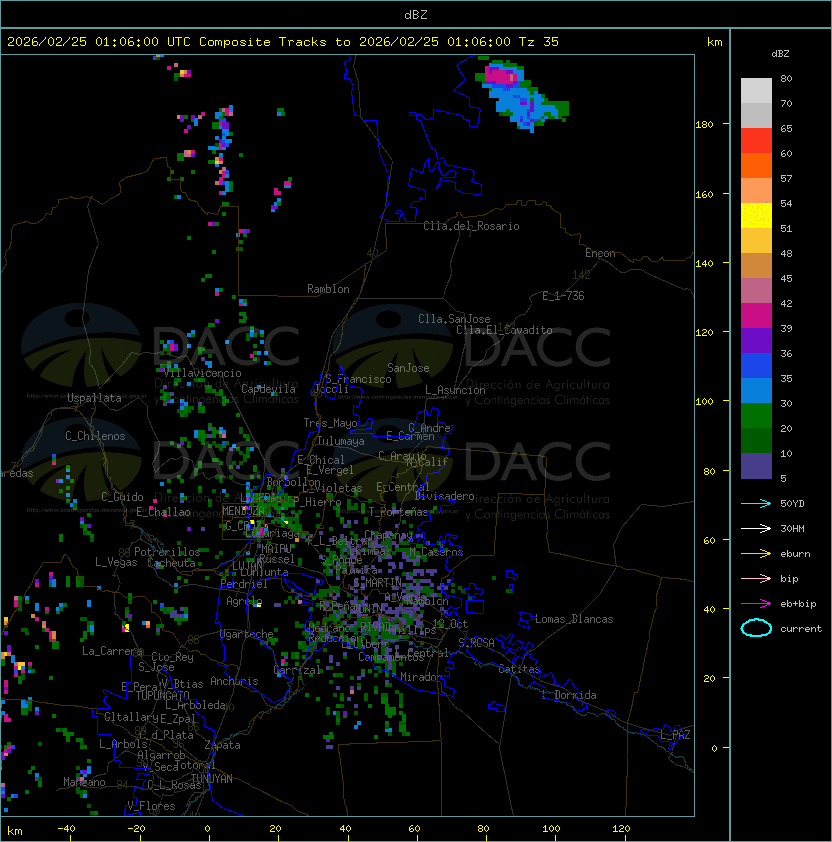Select the bright yellow swatch between 54 and 51
The height and width of the screenshot is (842, 832).
pos(756,215)
